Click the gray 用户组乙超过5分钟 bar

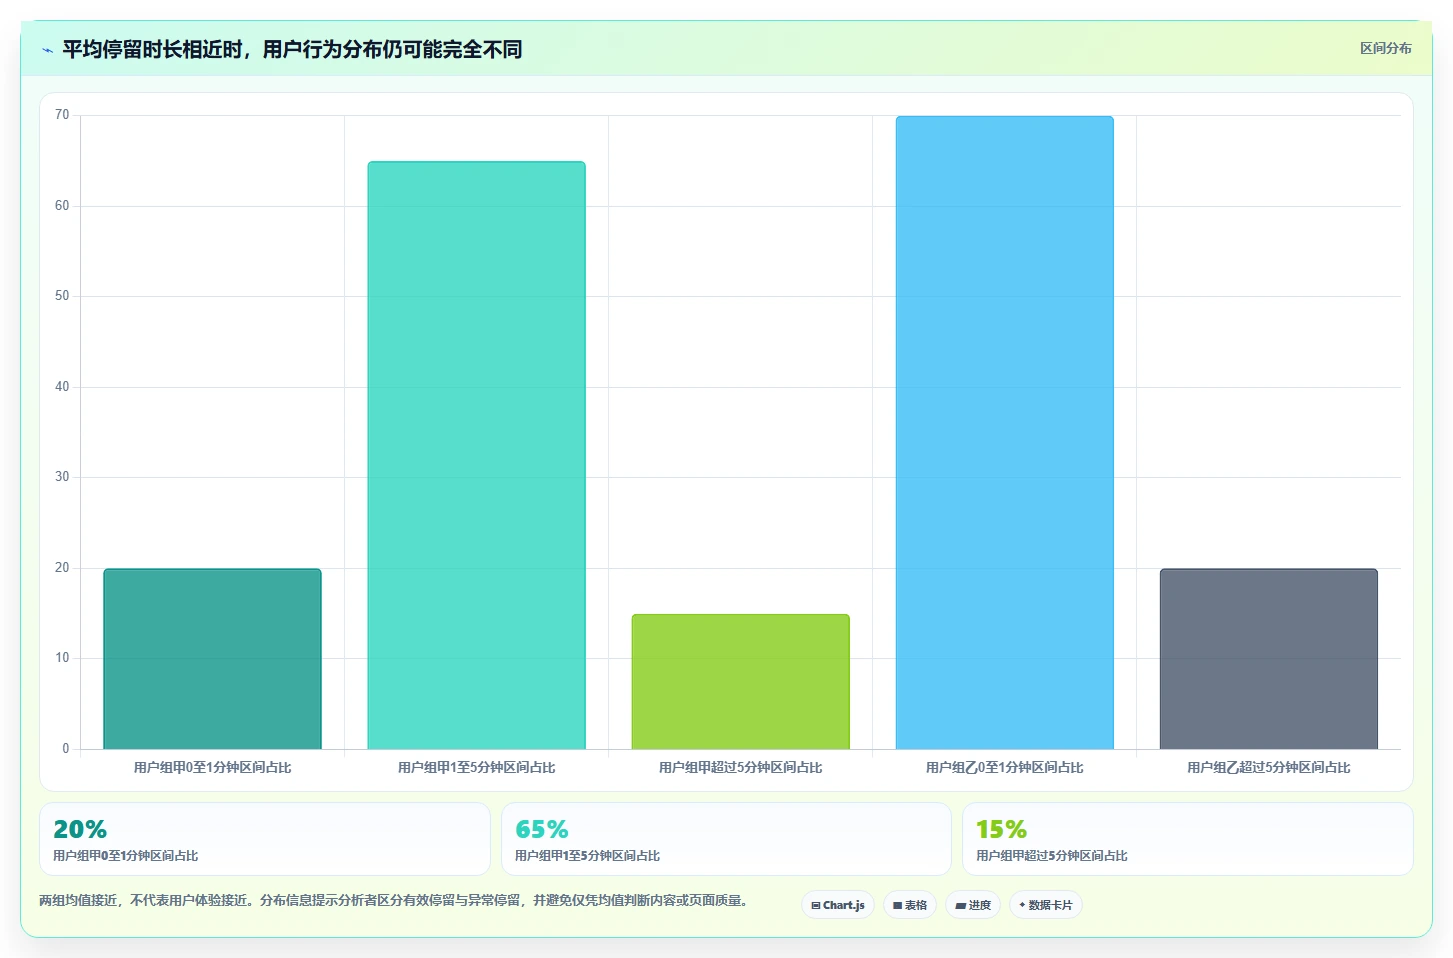(x=1268, y=659)
